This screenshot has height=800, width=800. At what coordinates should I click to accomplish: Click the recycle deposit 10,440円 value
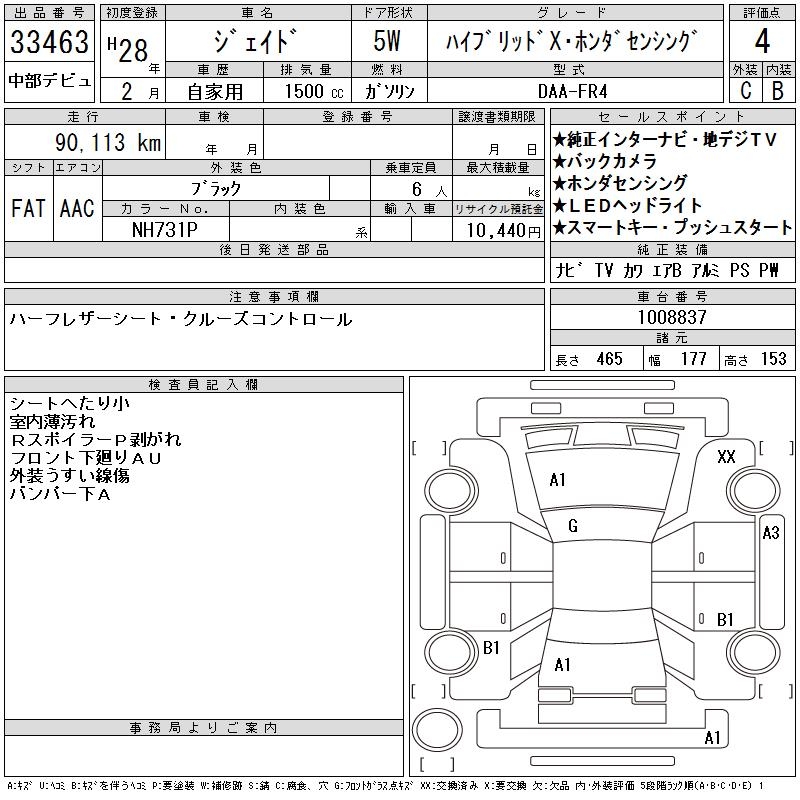(x=498, y=230)
